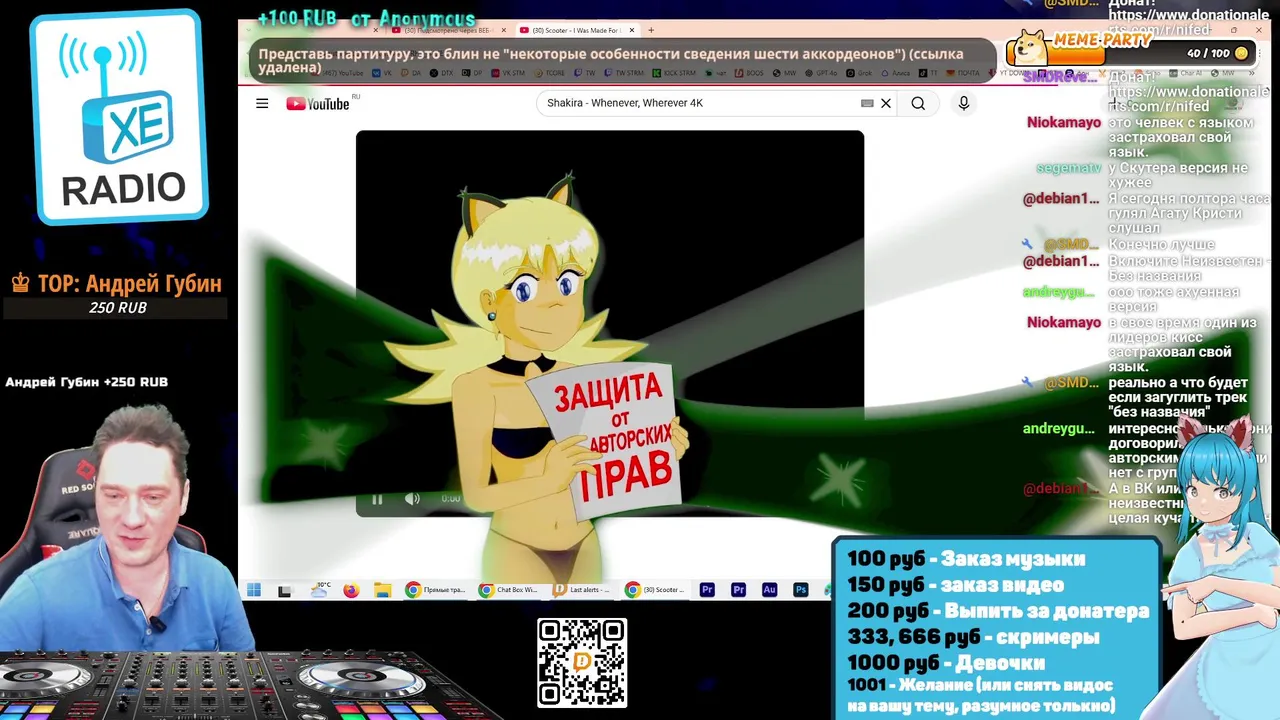1280x720 pixels.
Task: Launch Firefox from the taskbar
Action: coord(351,590)
